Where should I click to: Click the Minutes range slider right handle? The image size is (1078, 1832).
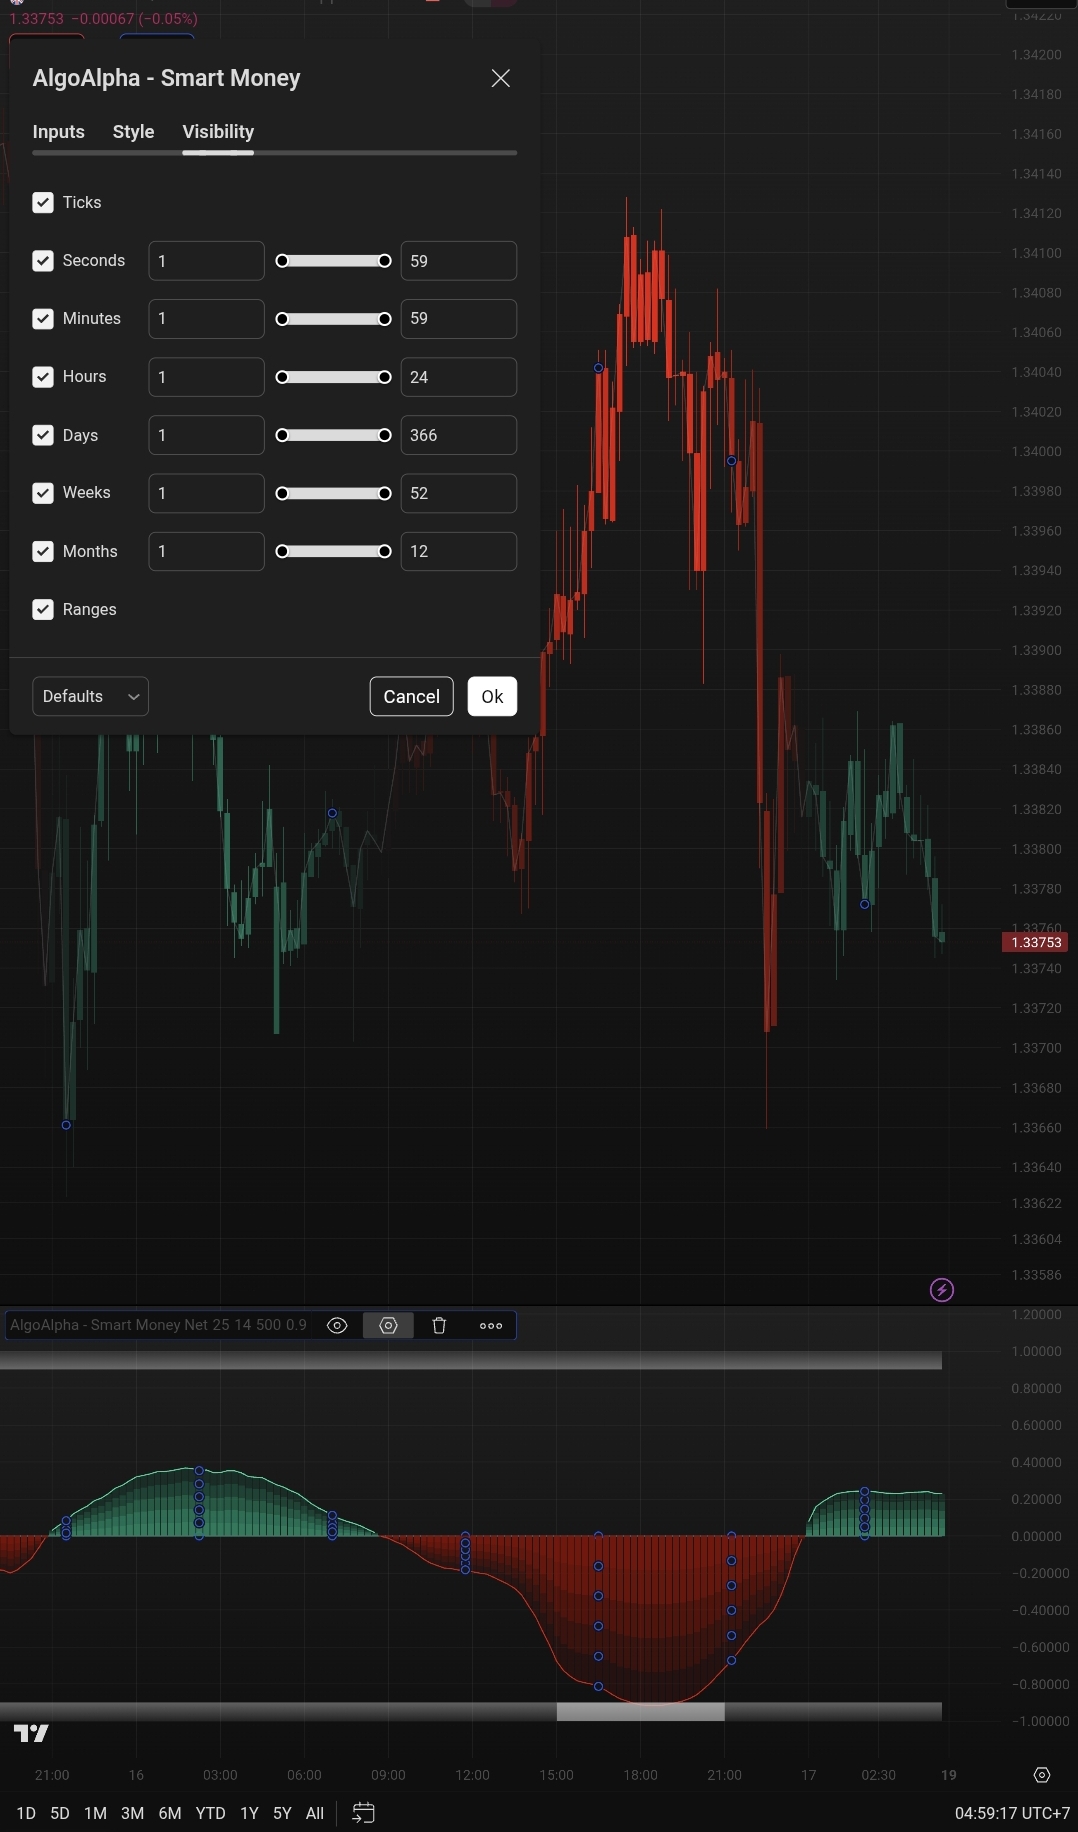(x=384, y=319)
